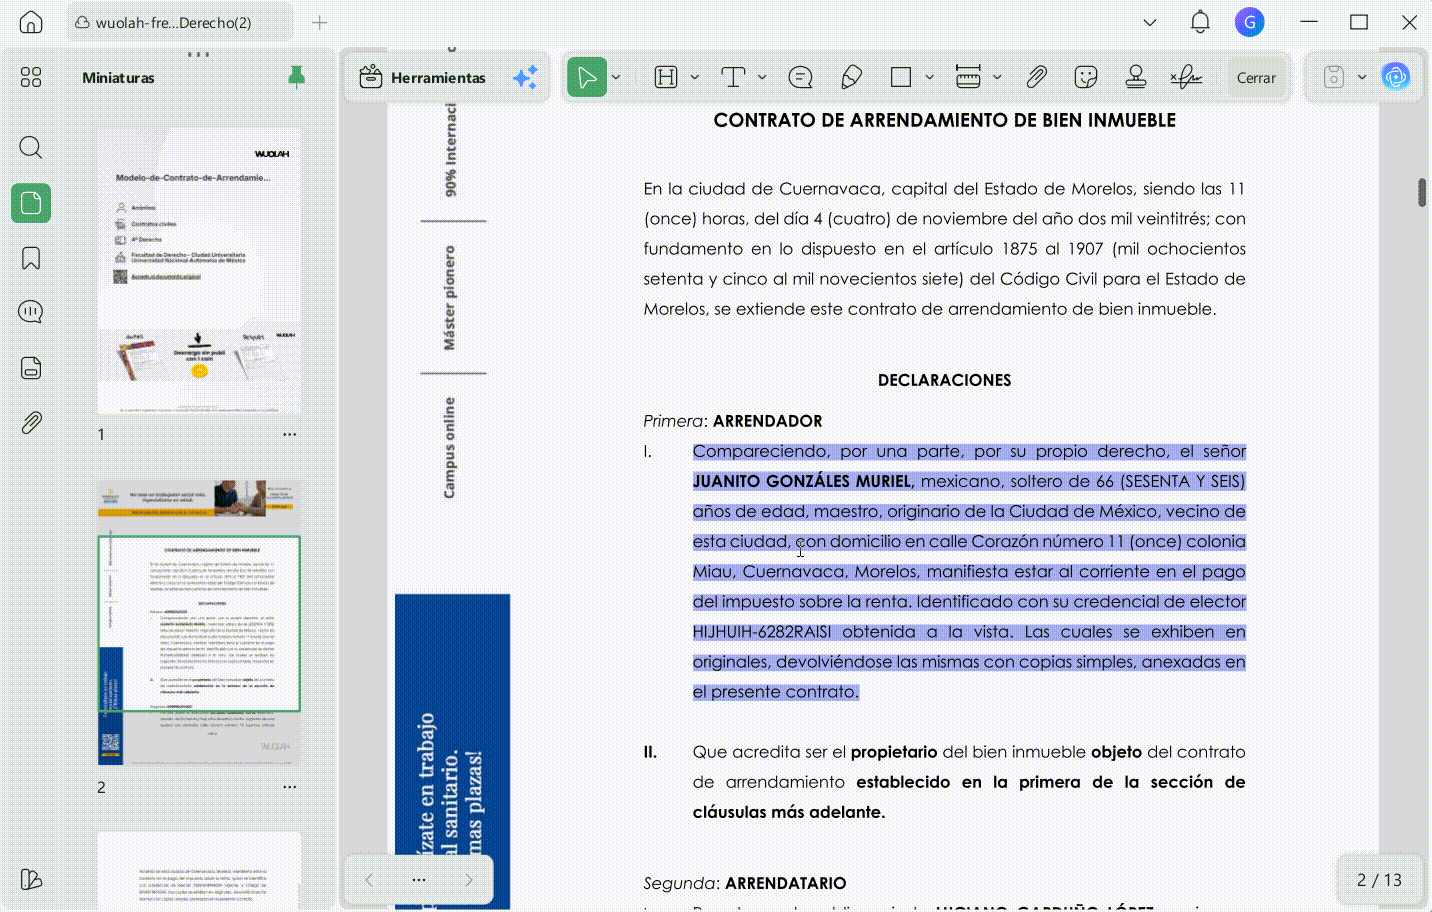Select page 1 thumbnail
Image resolution: width=1432 pixels, height=912 pixels.
199,270
